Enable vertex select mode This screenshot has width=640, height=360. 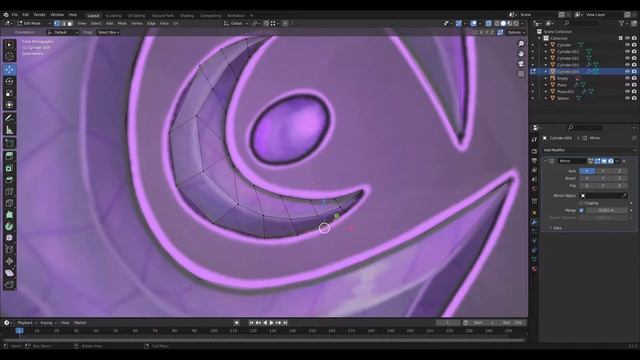tap(57, 24)
